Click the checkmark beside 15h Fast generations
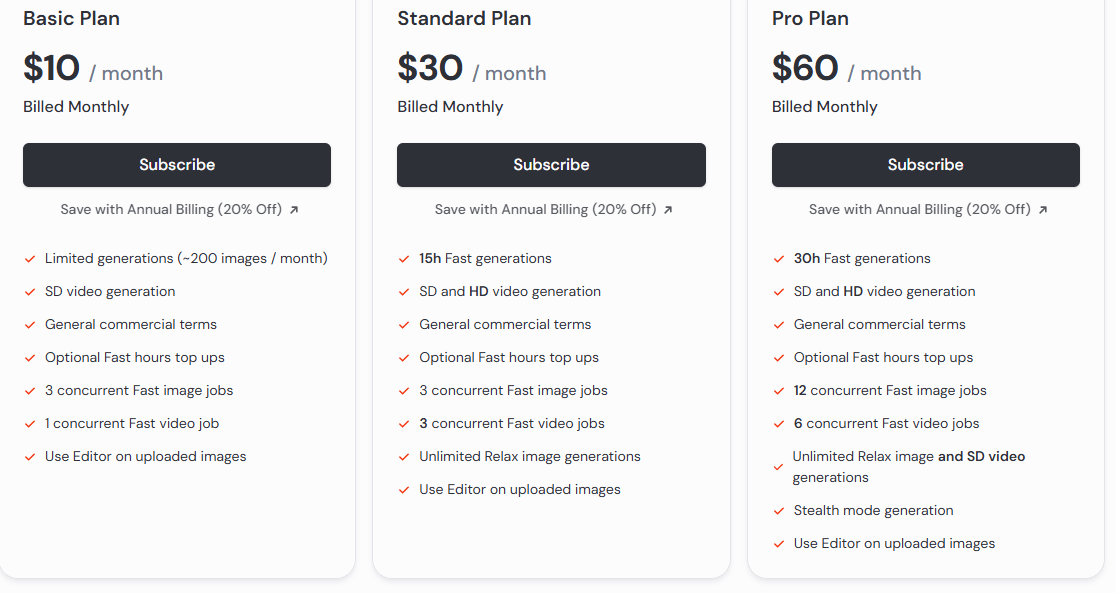 click(x=403, y=258)
